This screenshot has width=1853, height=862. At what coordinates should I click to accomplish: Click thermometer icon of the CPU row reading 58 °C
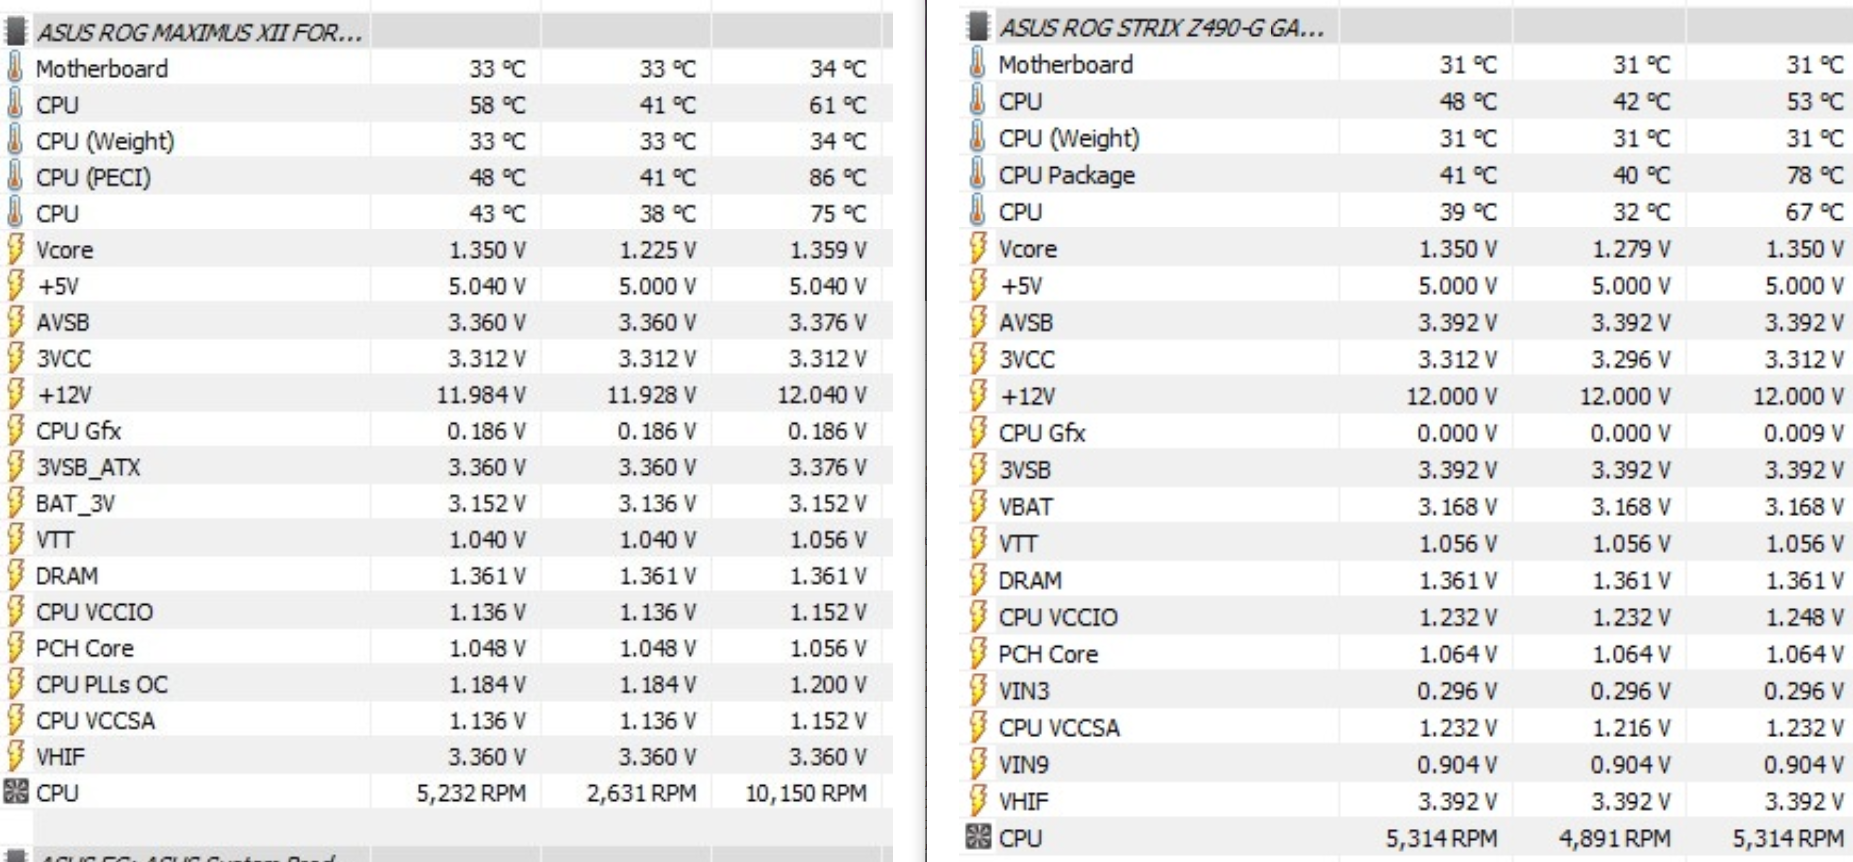click(x=15, y=104)
